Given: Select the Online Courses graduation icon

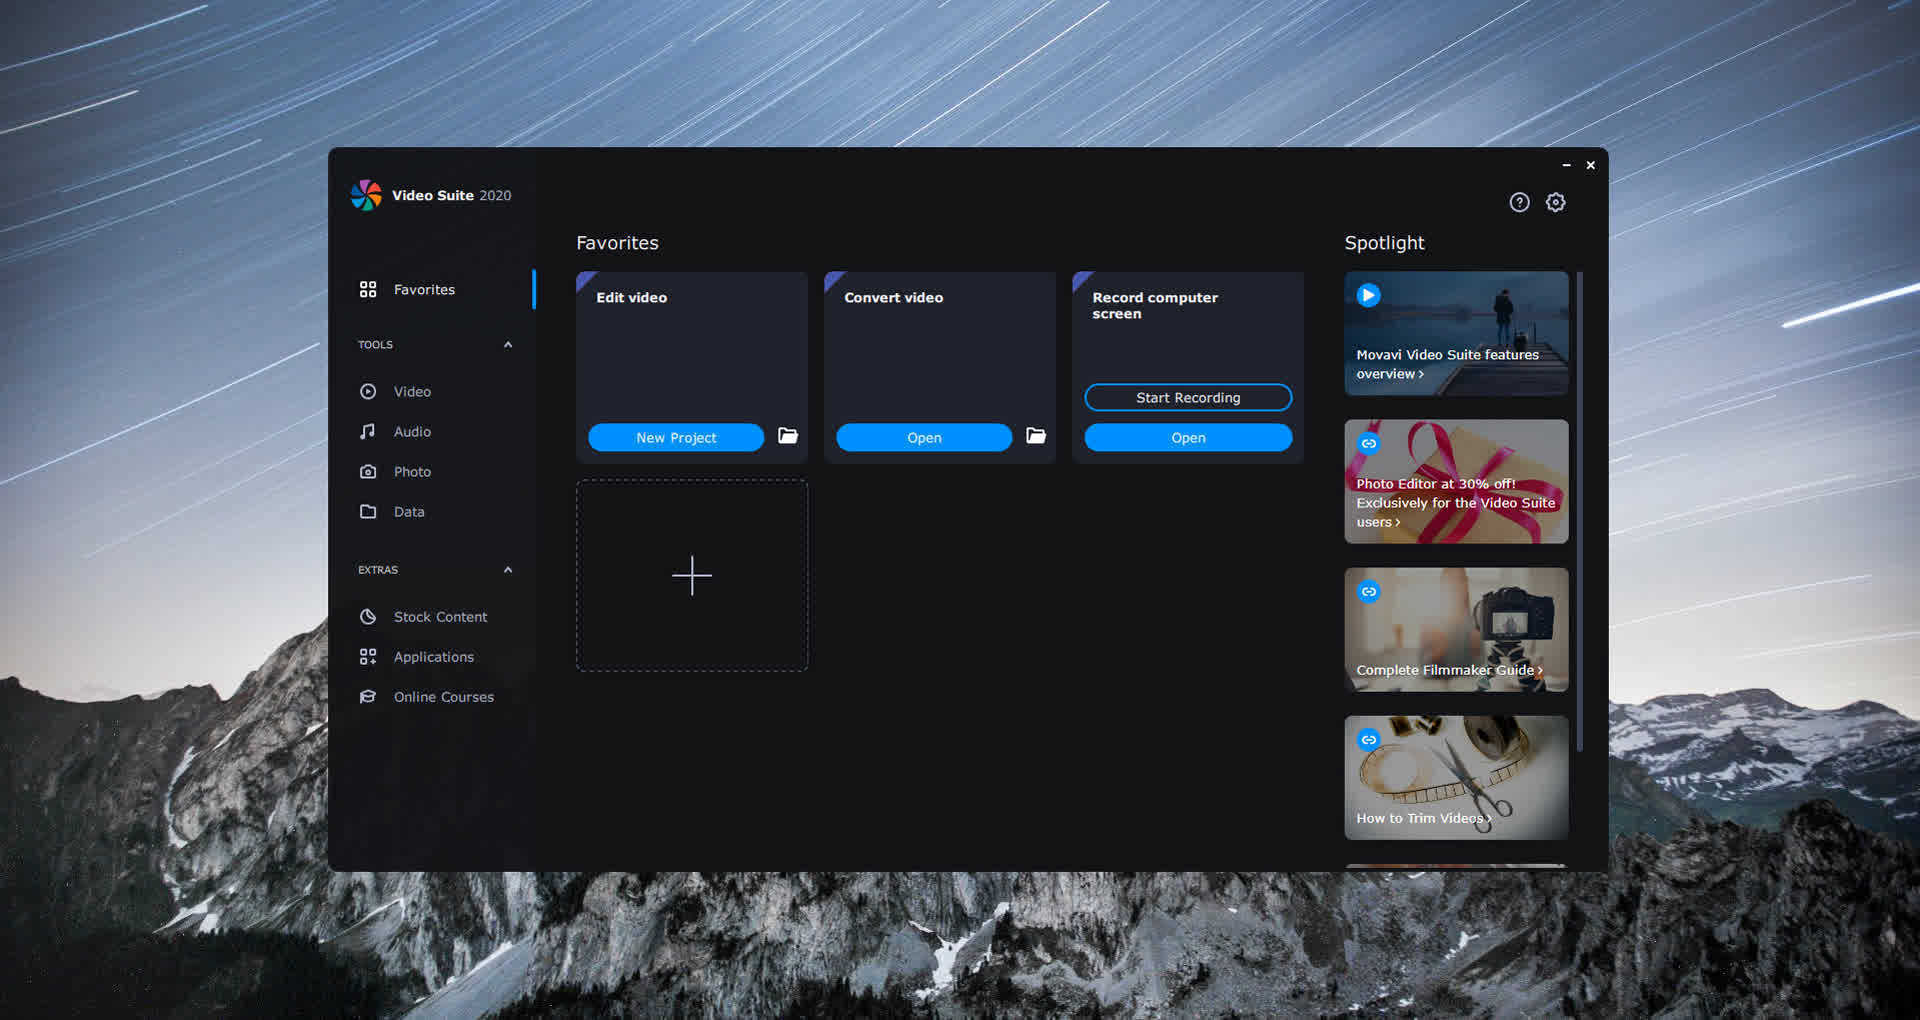Looking at the screenshot, I should tap(369, 697).
